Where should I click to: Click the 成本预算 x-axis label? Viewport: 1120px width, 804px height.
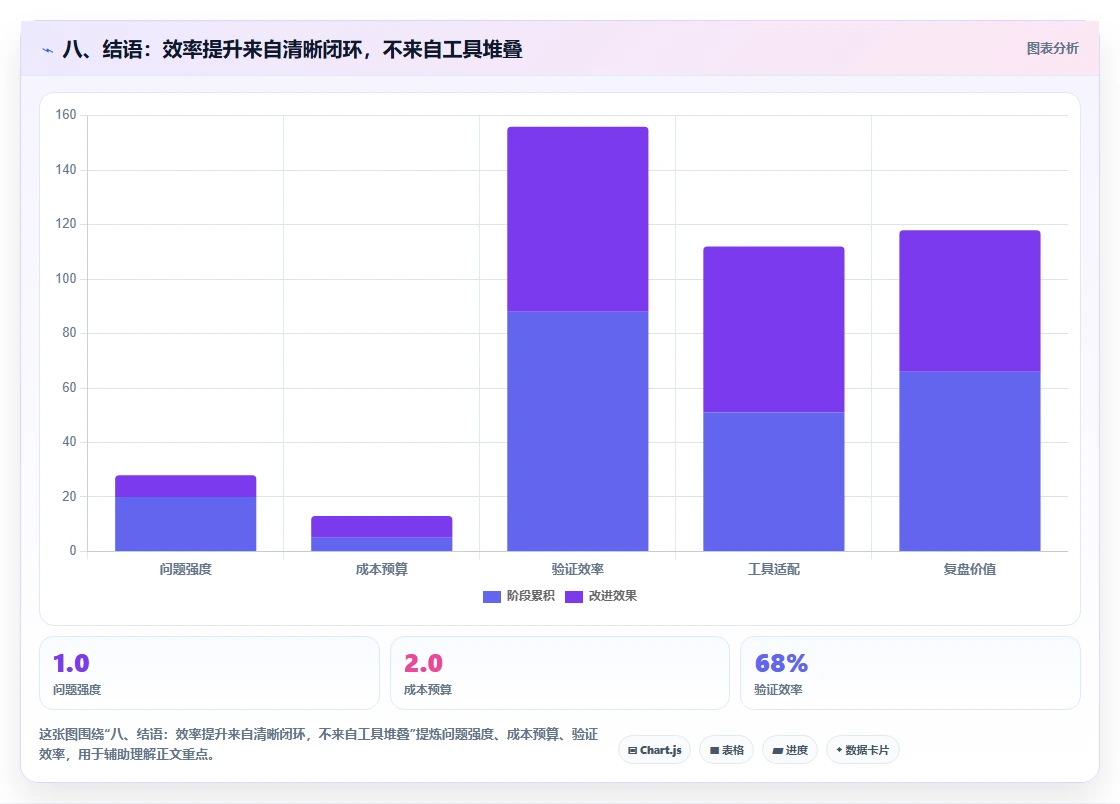click(381, 569)
